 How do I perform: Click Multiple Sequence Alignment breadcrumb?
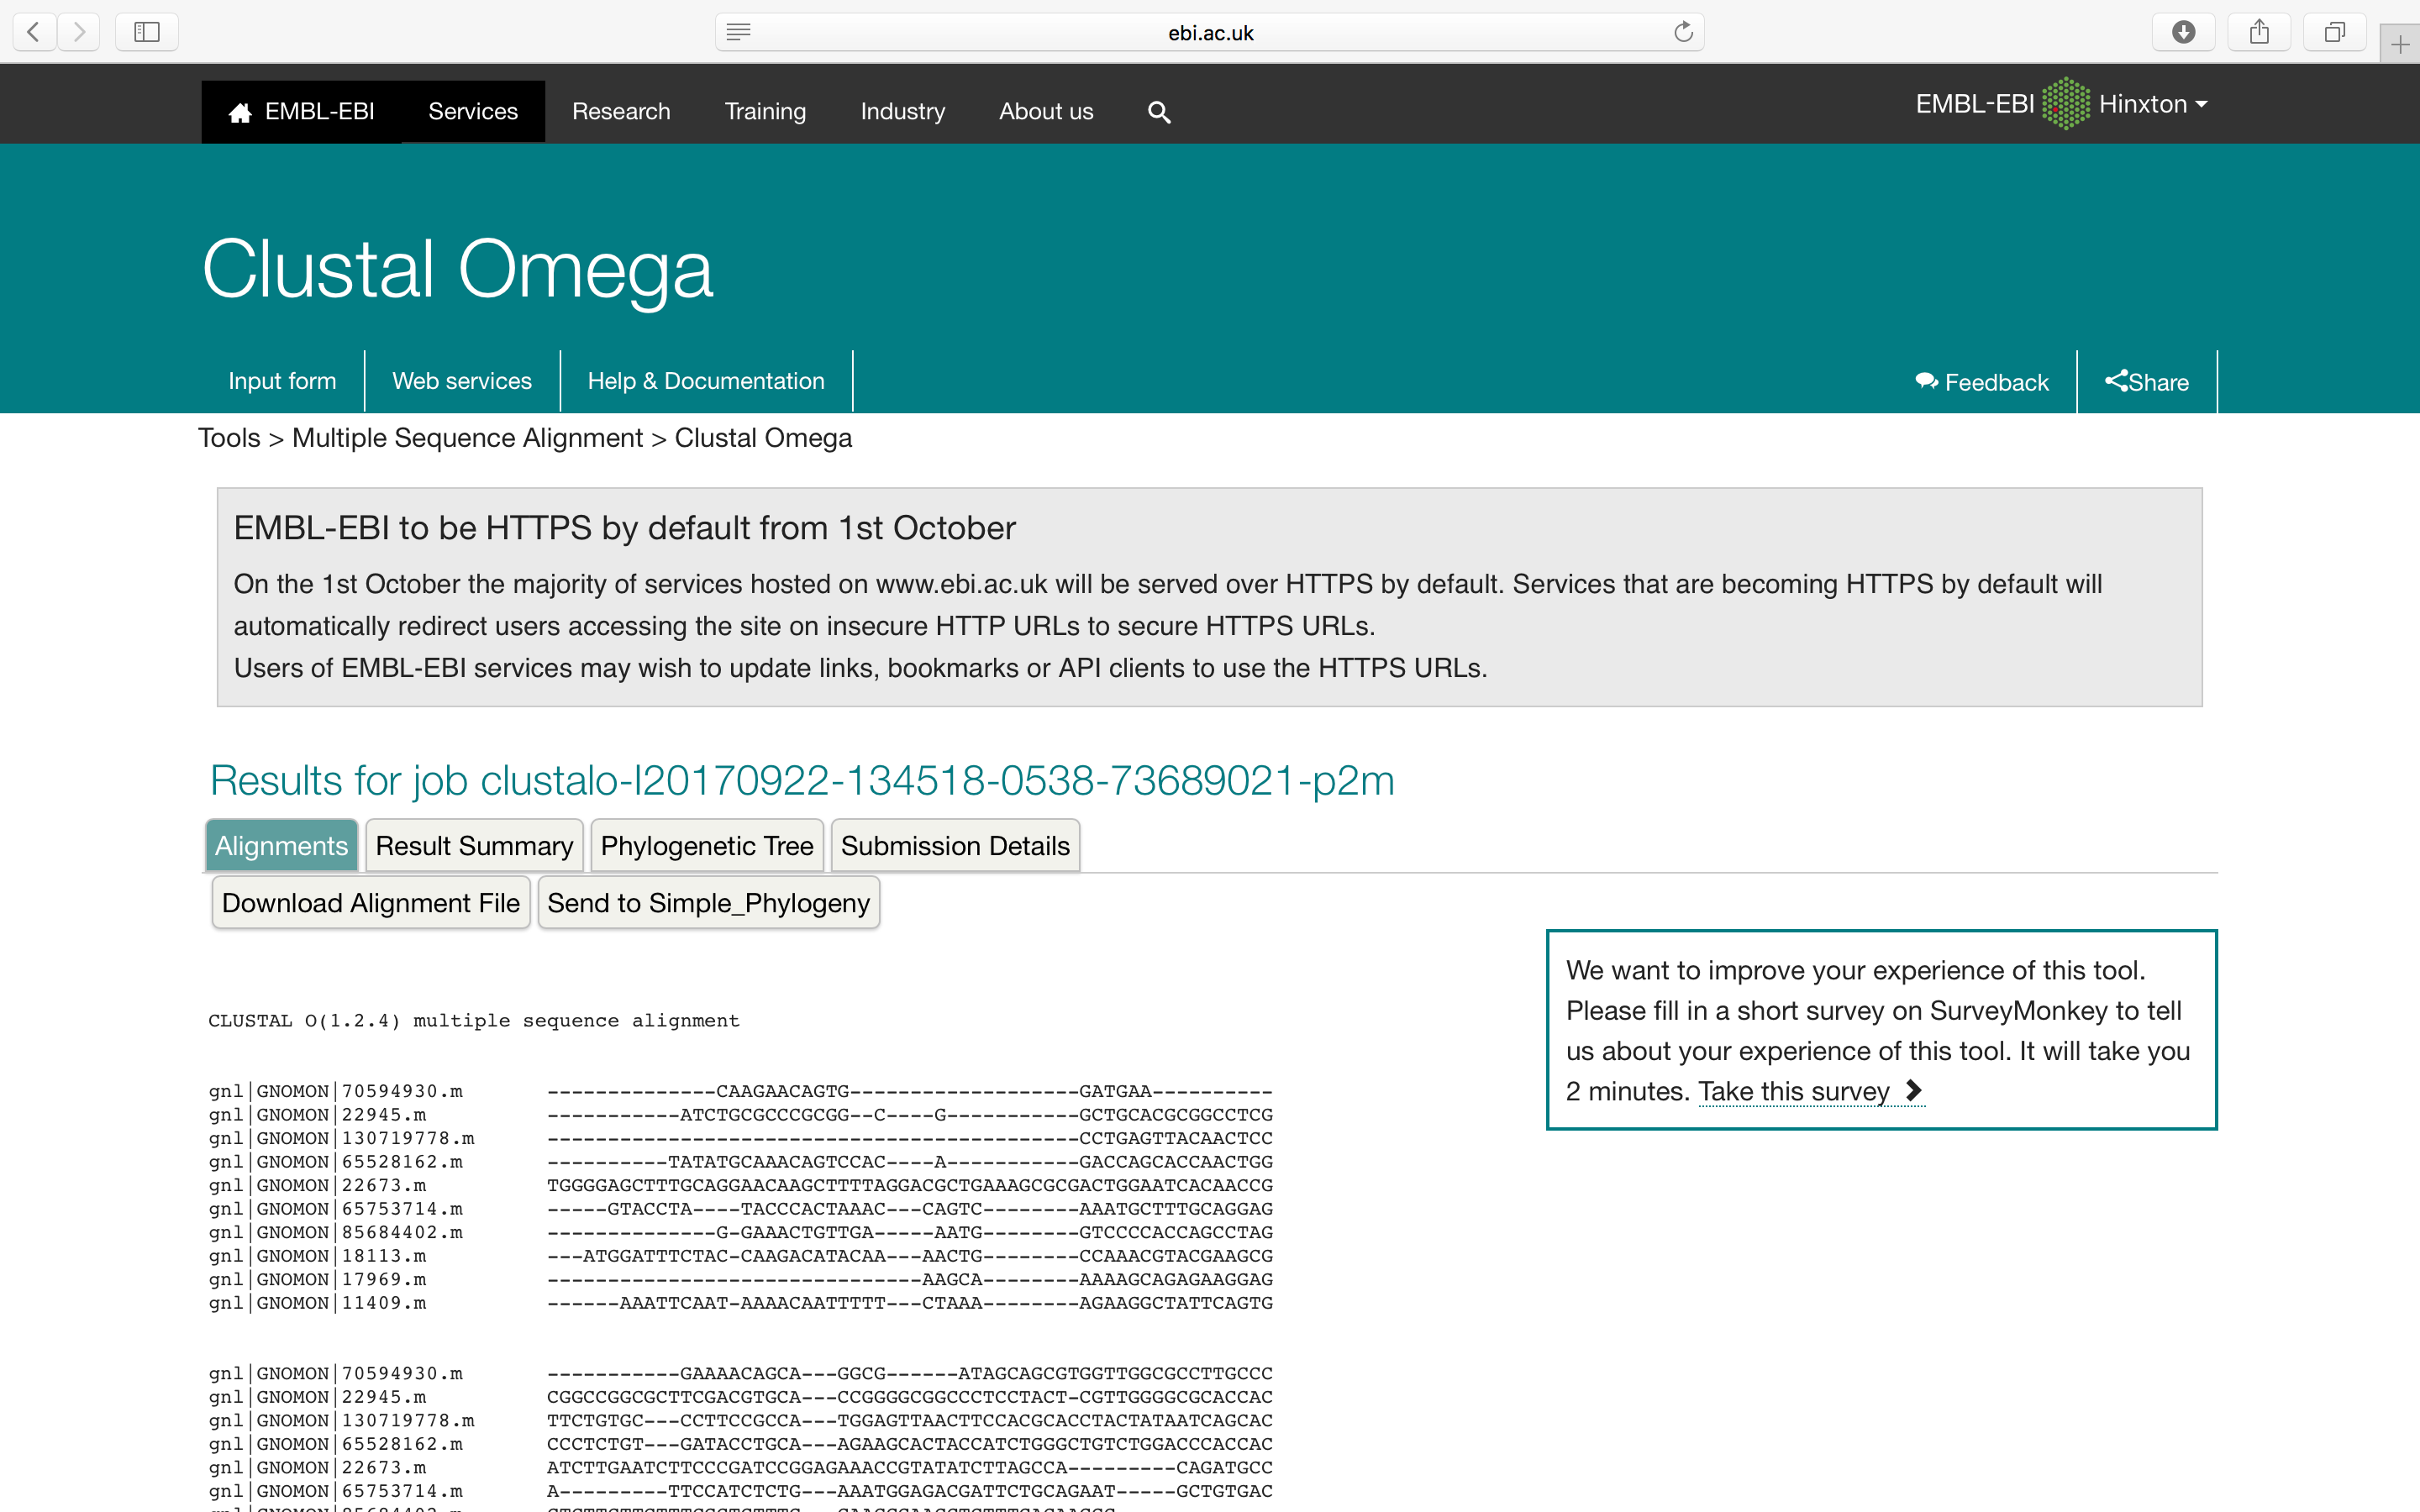click(467, 438)
